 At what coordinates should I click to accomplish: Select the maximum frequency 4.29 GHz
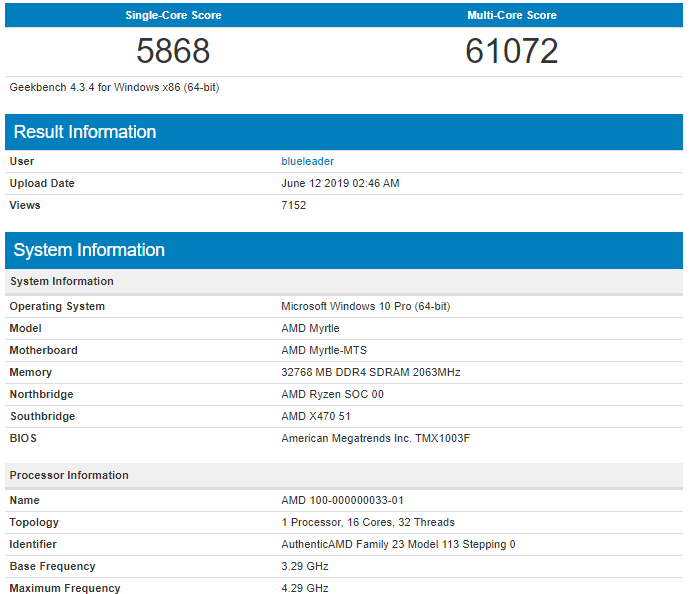coord(305,589)
